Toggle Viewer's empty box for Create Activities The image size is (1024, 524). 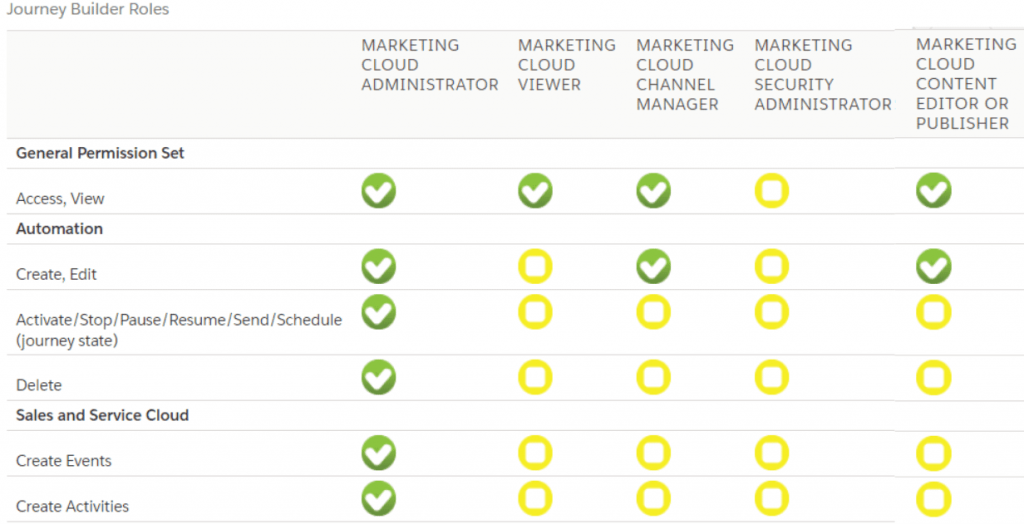535,498
